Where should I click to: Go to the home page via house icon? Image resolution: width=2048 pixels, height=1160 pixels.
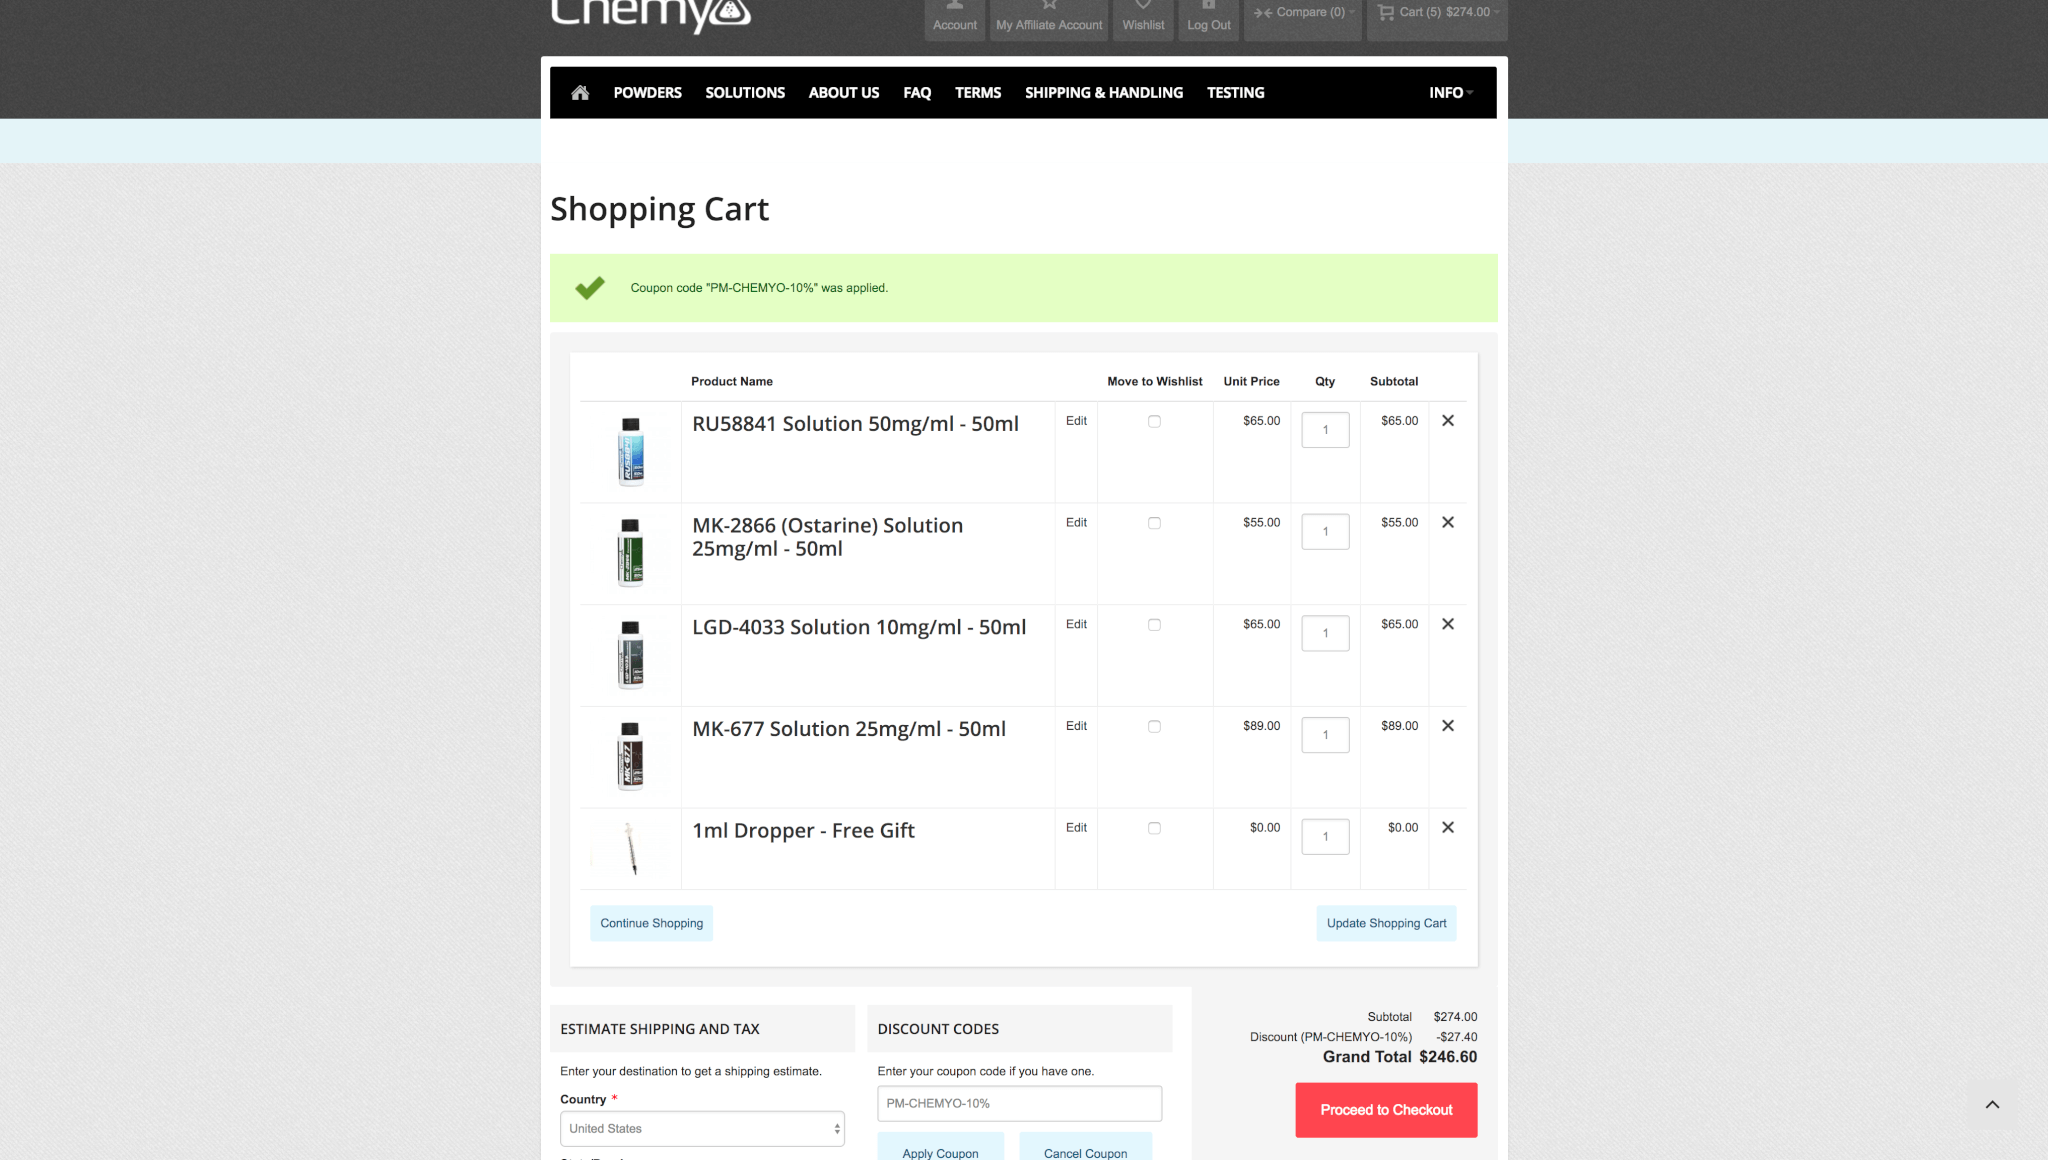tap(580, 92)
